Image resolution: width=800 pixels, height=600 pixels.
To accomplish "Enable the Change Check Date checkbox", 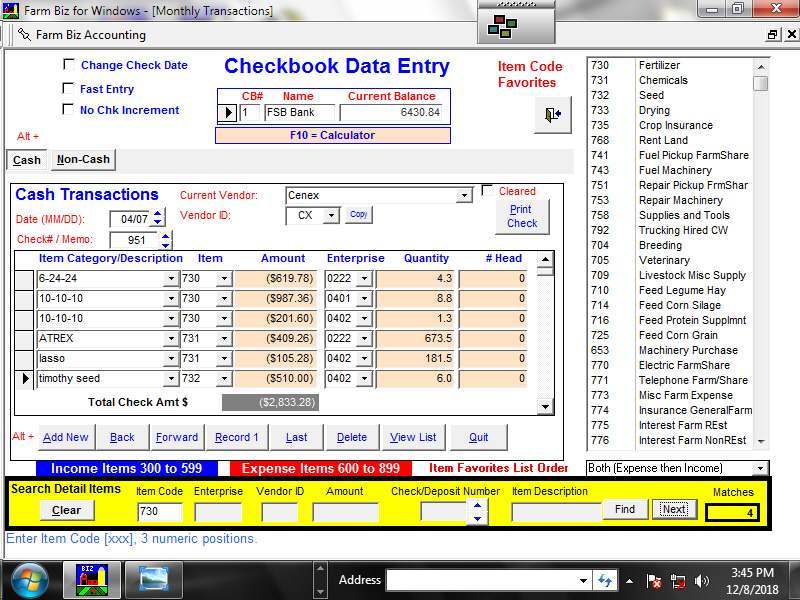I will 69,65.
